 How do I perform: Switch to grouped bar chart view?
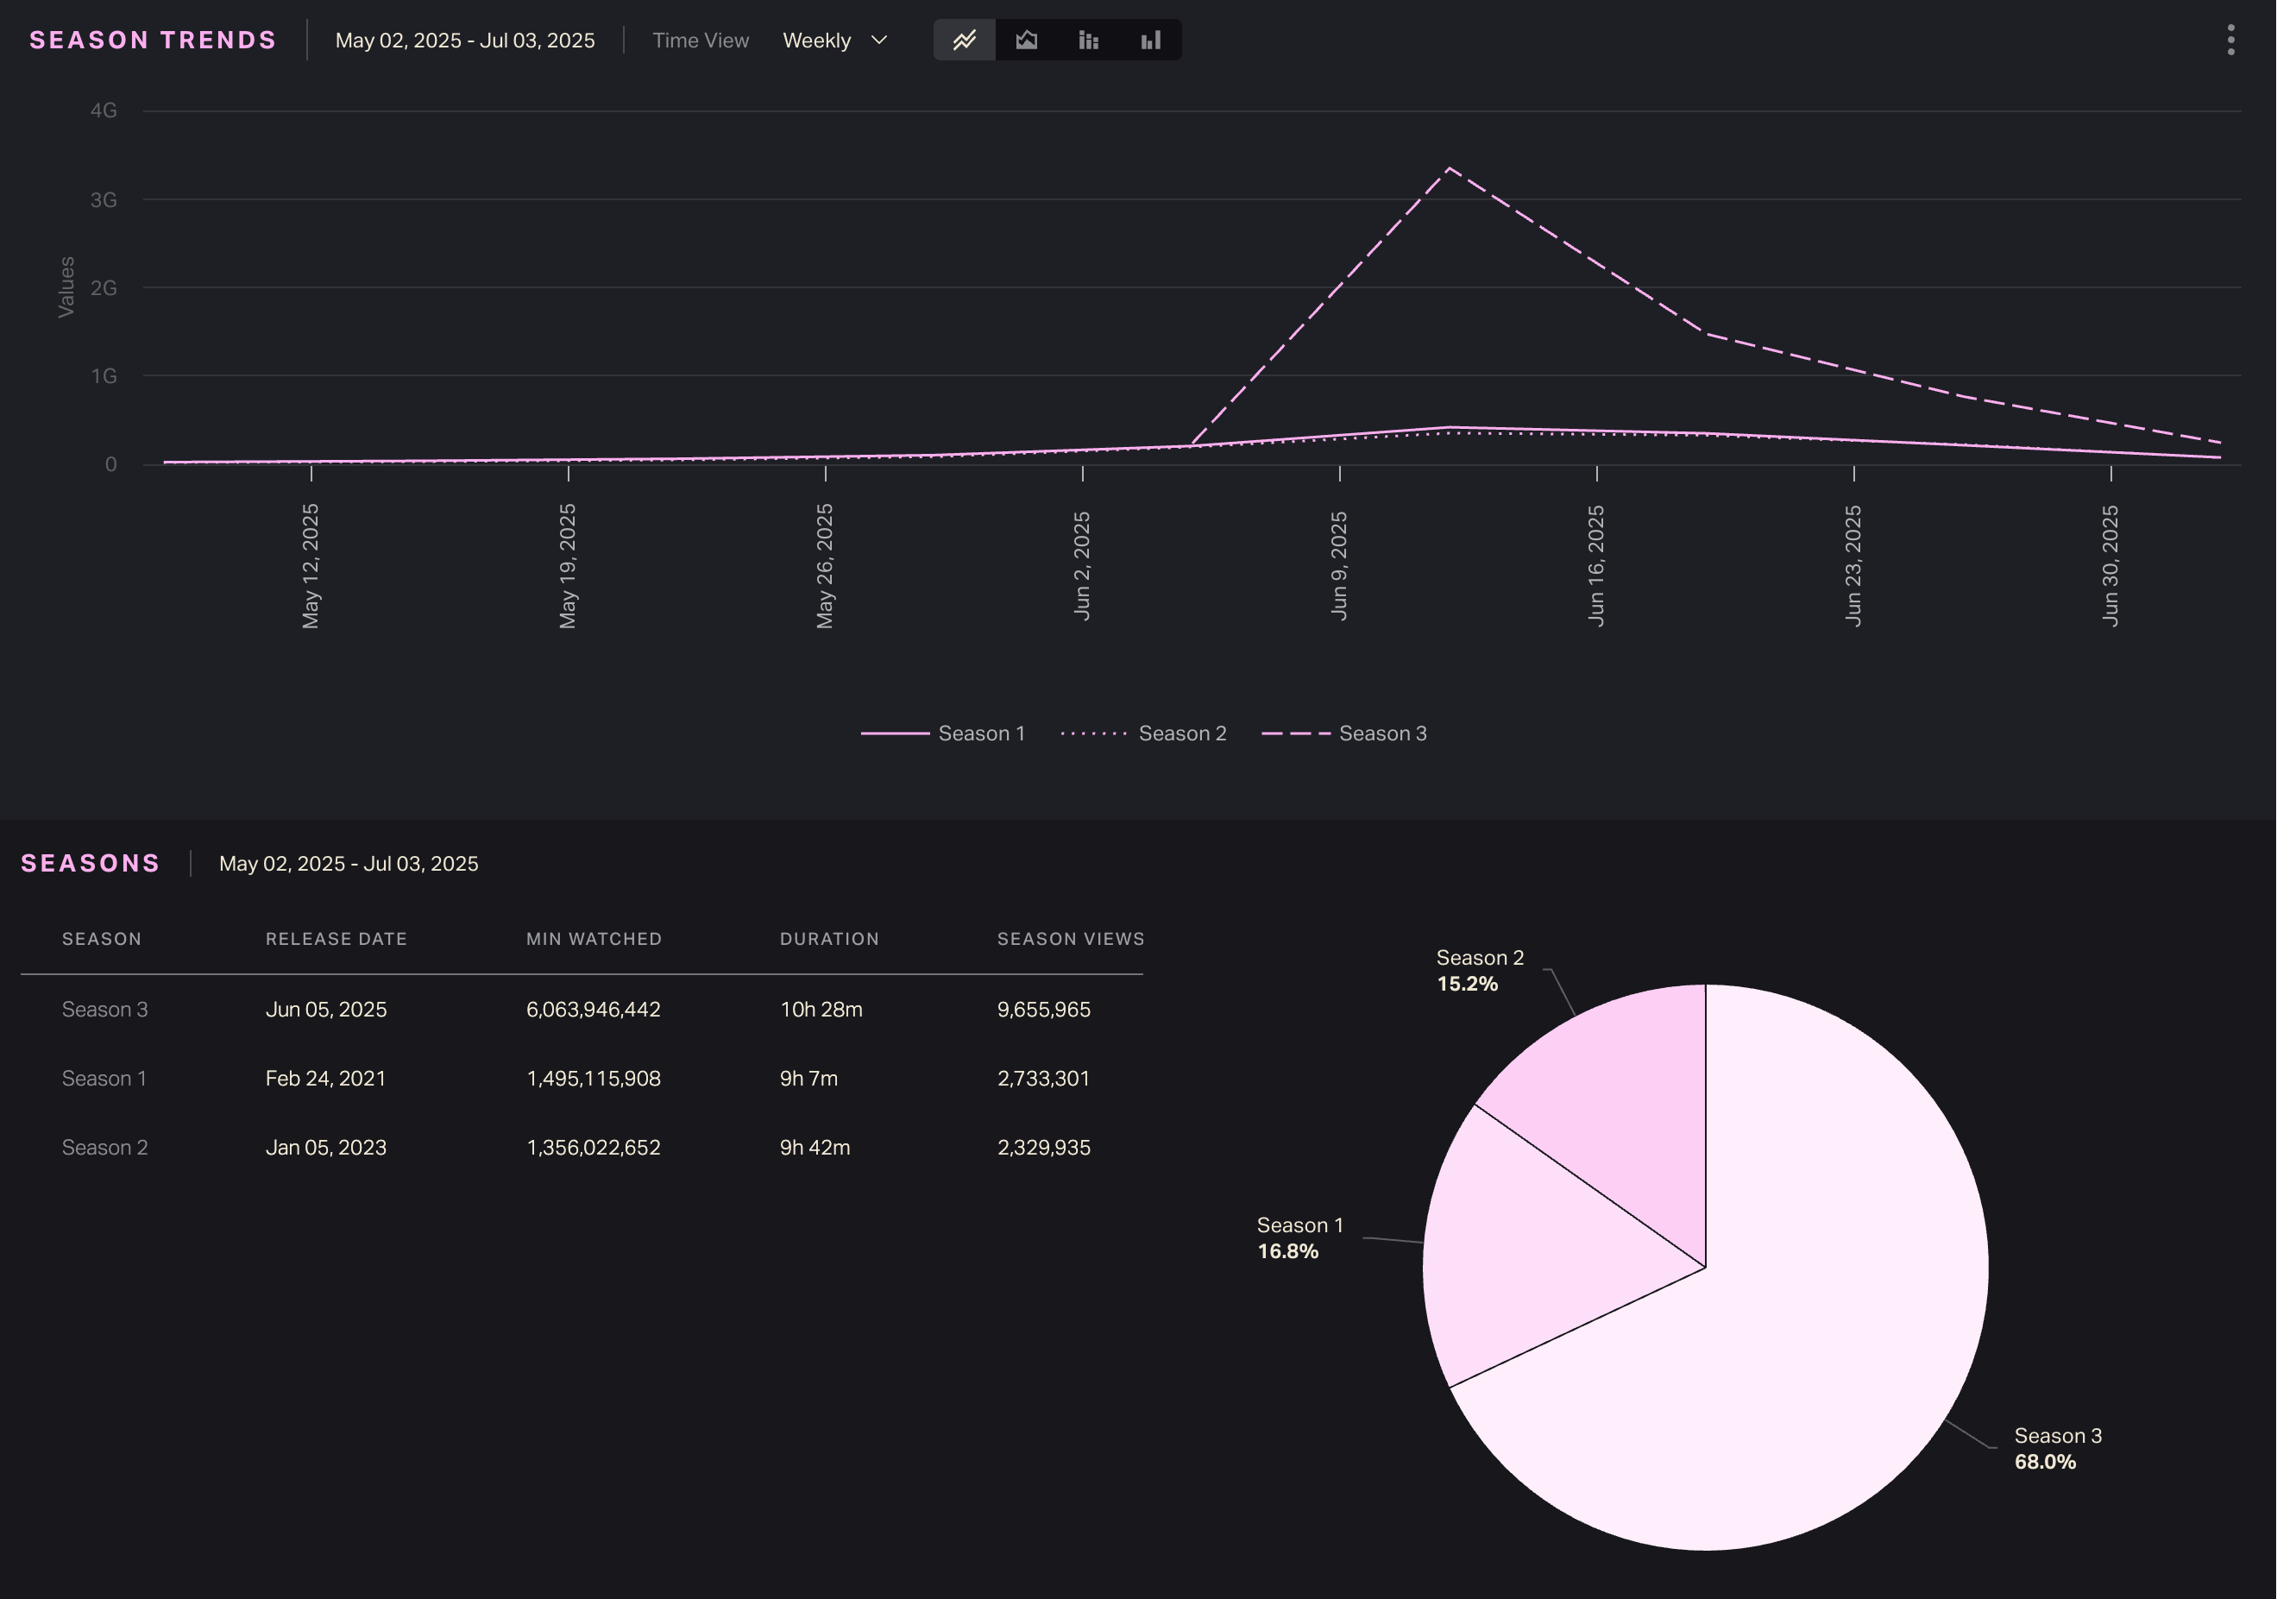click(x=1151, y=40)
